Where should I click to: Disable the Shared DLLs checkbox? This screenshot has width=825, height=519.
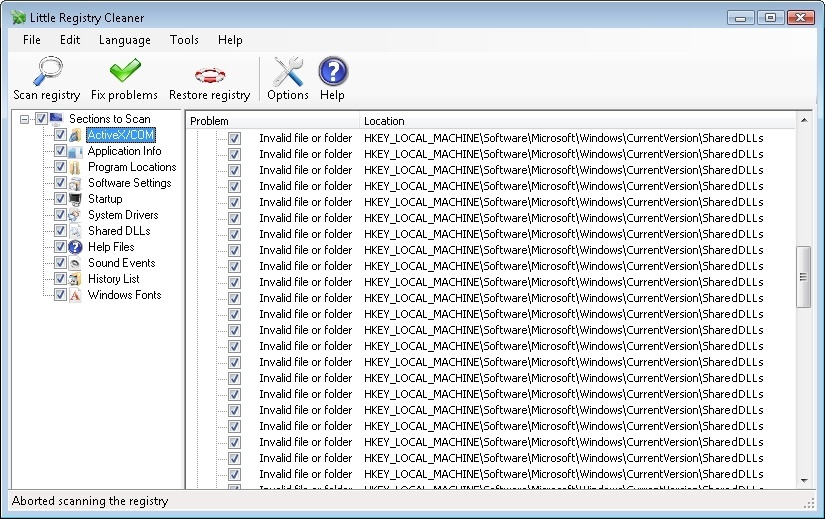[x=60, y=231]
